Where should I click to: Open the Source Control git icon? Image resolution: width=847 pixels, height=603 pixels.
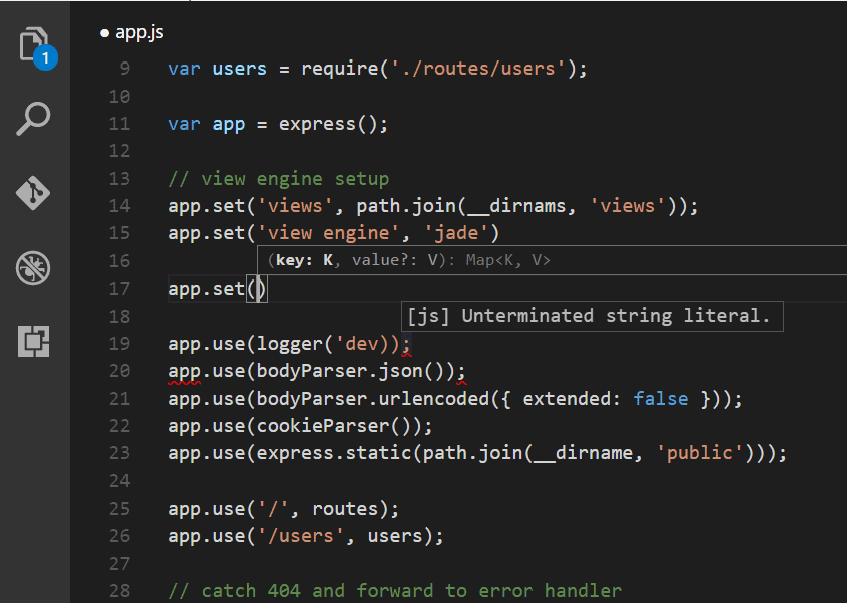(x=33, y=193)
